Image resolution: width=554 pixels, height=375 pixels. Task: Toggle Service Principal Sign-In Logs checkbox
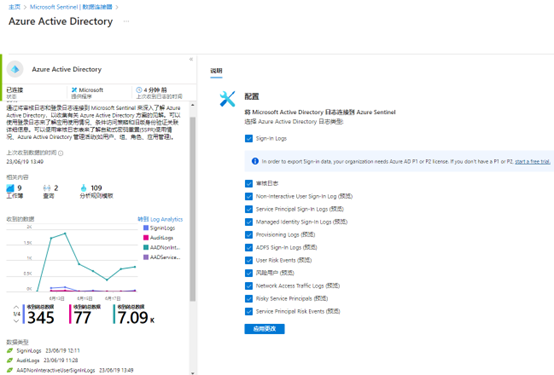point(249,209)
